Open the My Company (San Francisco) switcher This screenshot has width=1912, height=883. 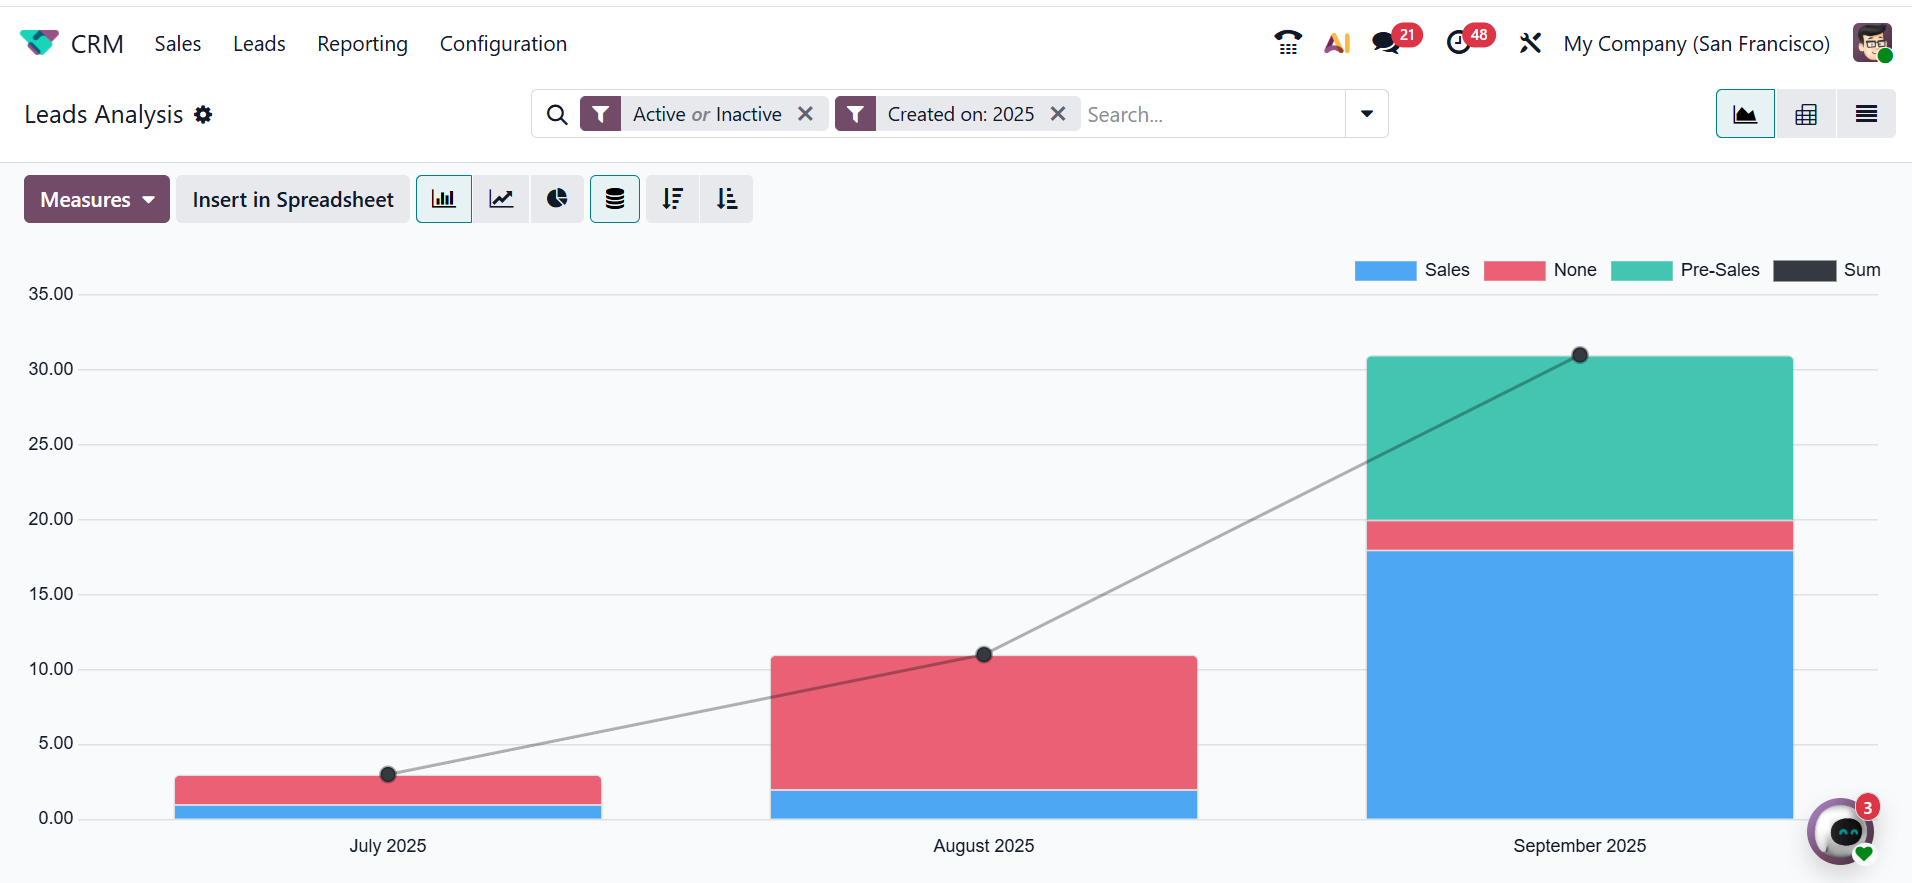coord(1696,44)
